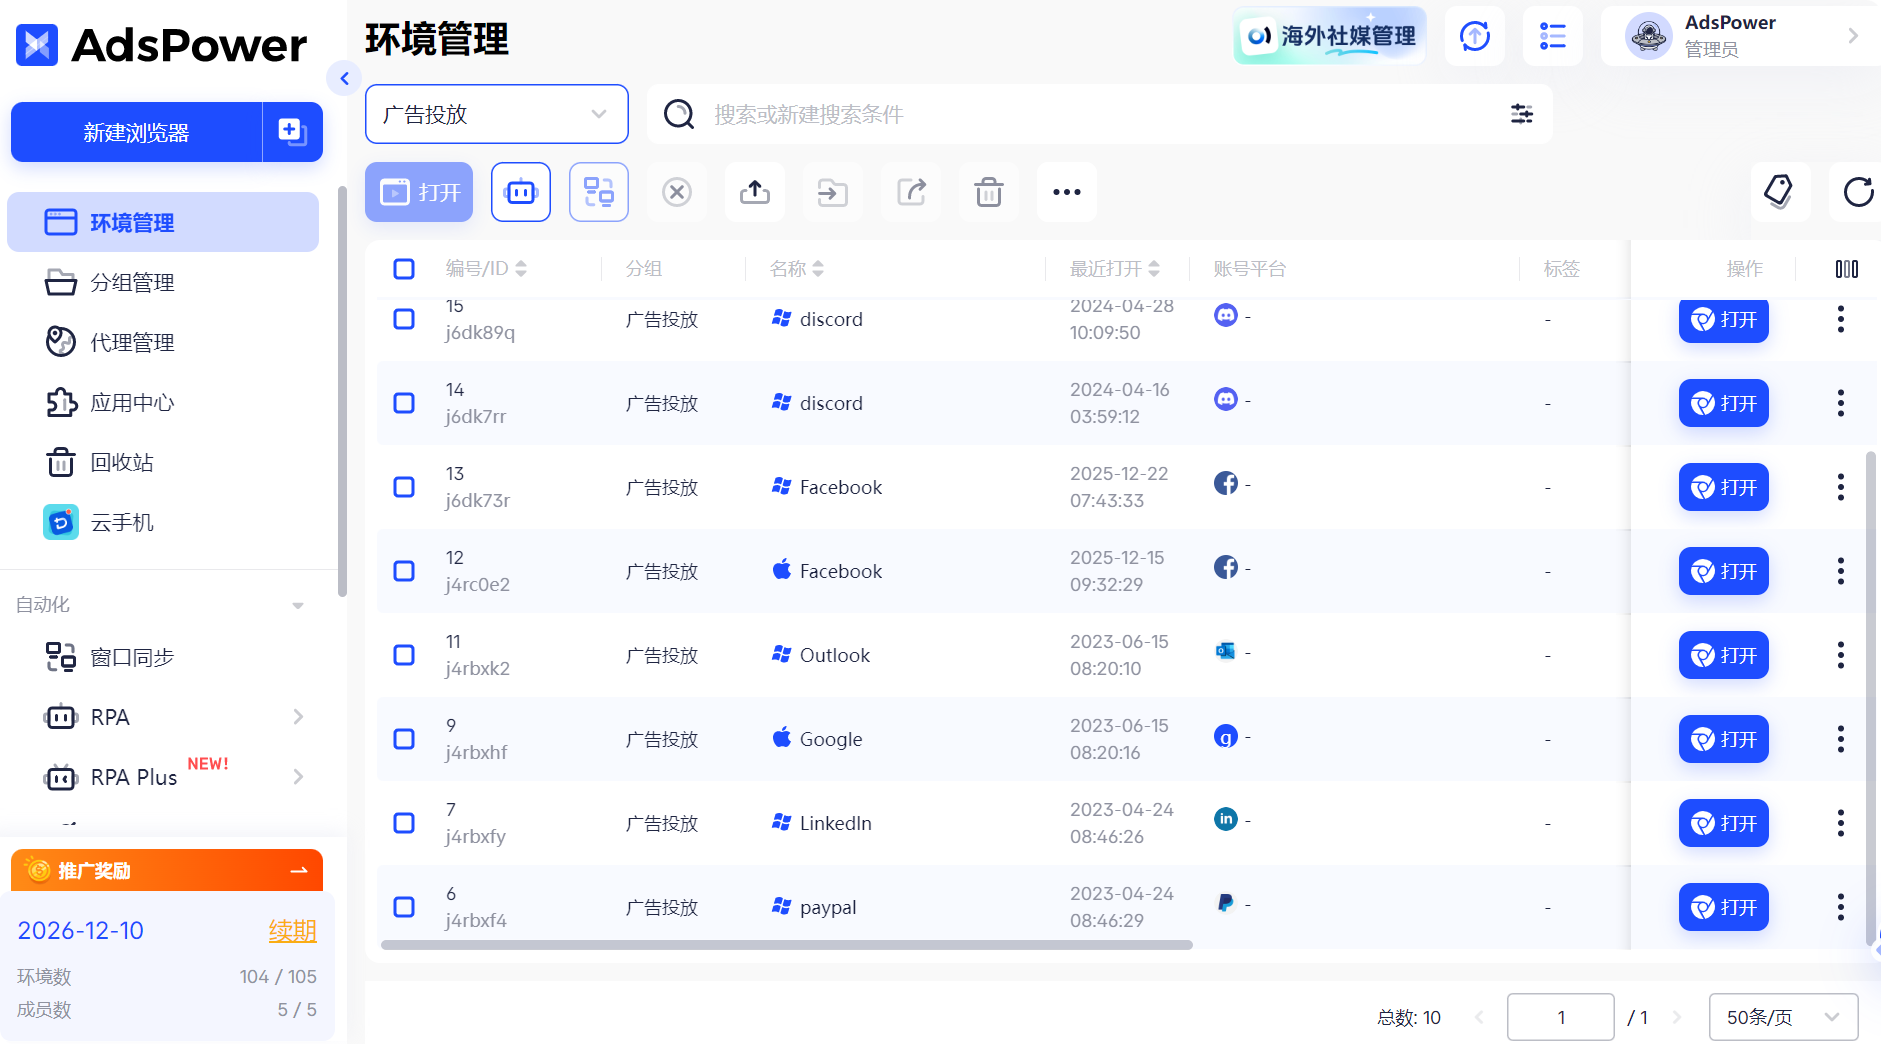Check the select-all checkbox in the table header

[x=404, y=268]
